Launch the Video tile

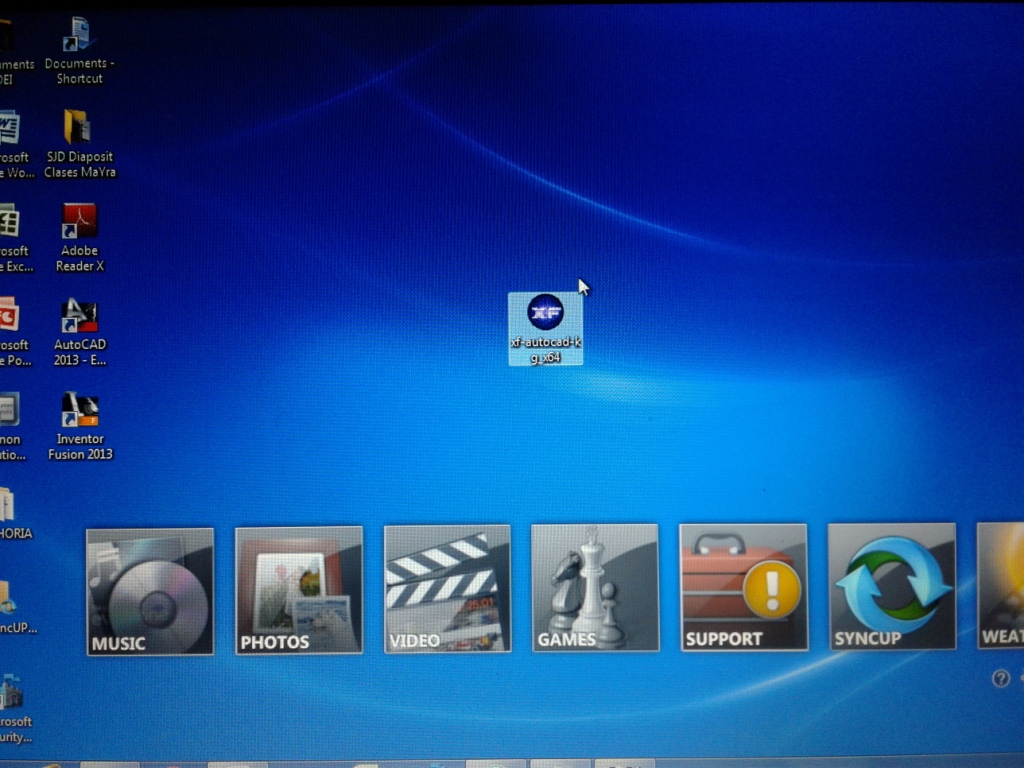pos(447,589)
